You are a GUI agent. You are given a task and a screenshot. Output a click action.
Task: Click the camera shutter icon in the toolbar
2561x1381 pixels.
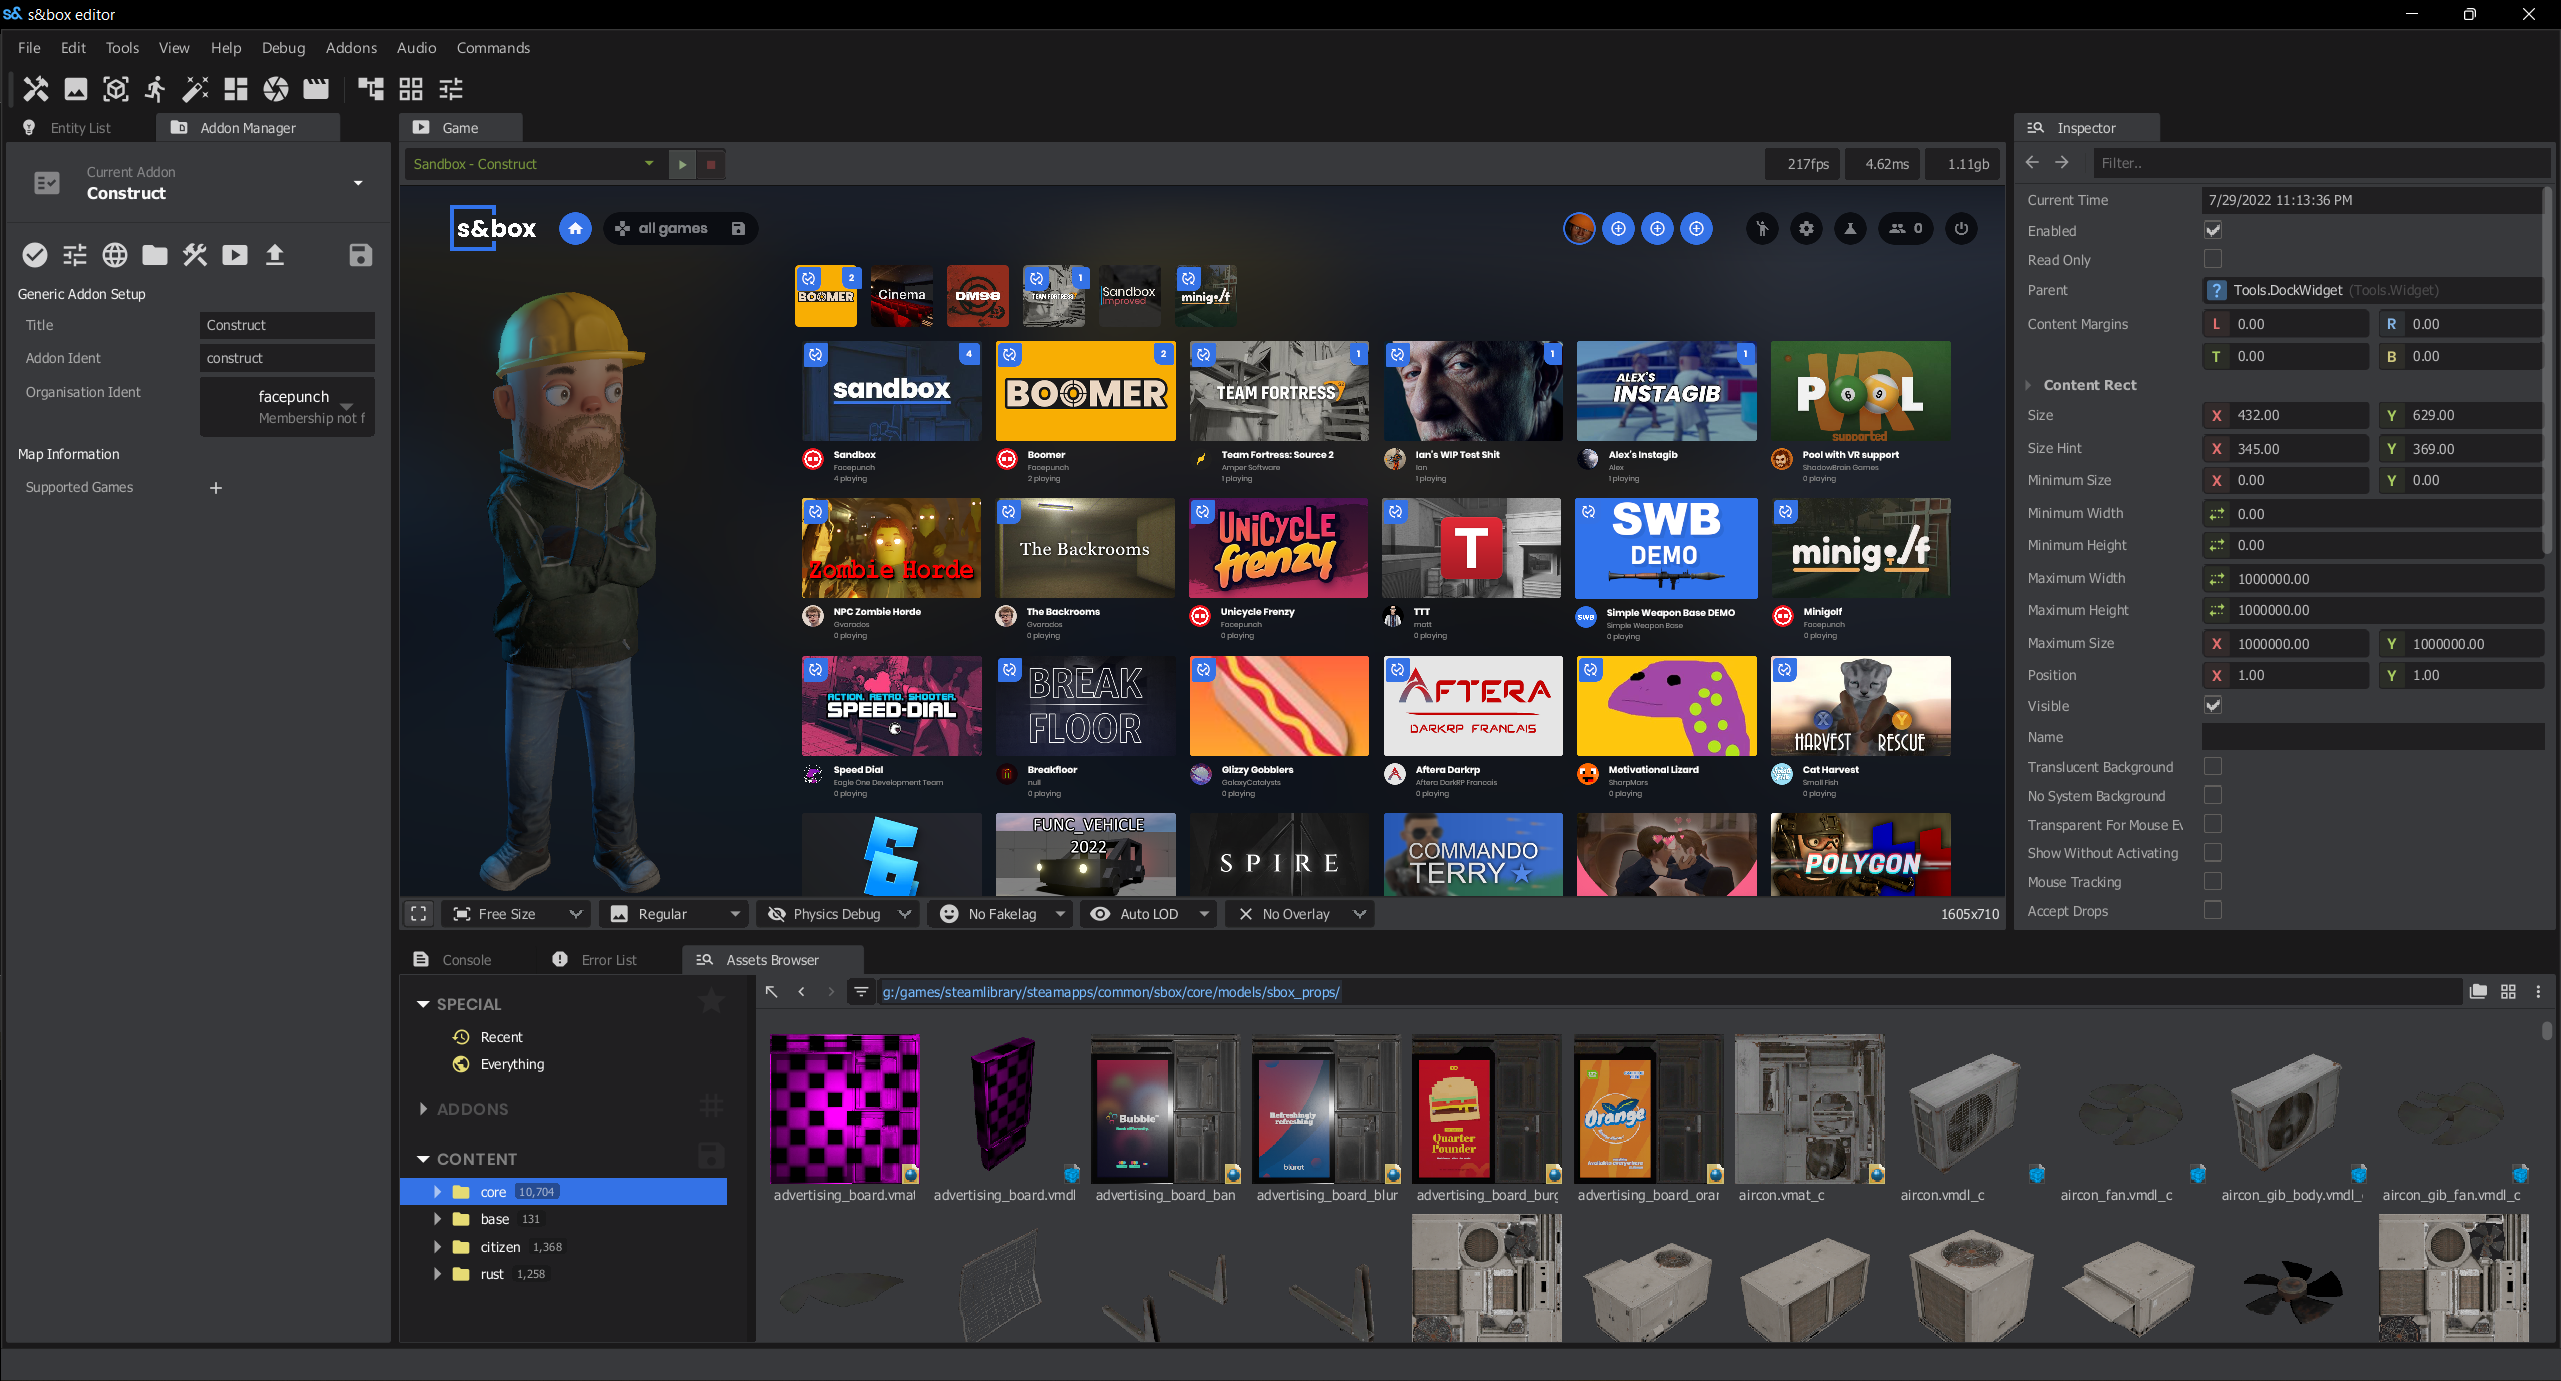276,89
